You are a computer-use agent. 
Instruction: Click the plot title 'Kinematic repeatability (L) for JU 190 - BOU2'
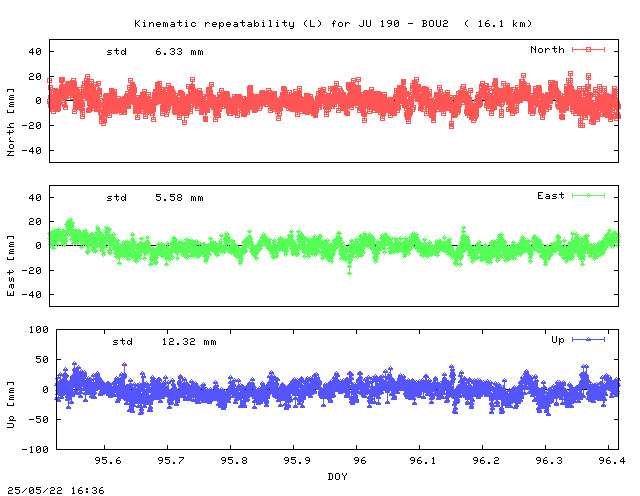point(291,24)
